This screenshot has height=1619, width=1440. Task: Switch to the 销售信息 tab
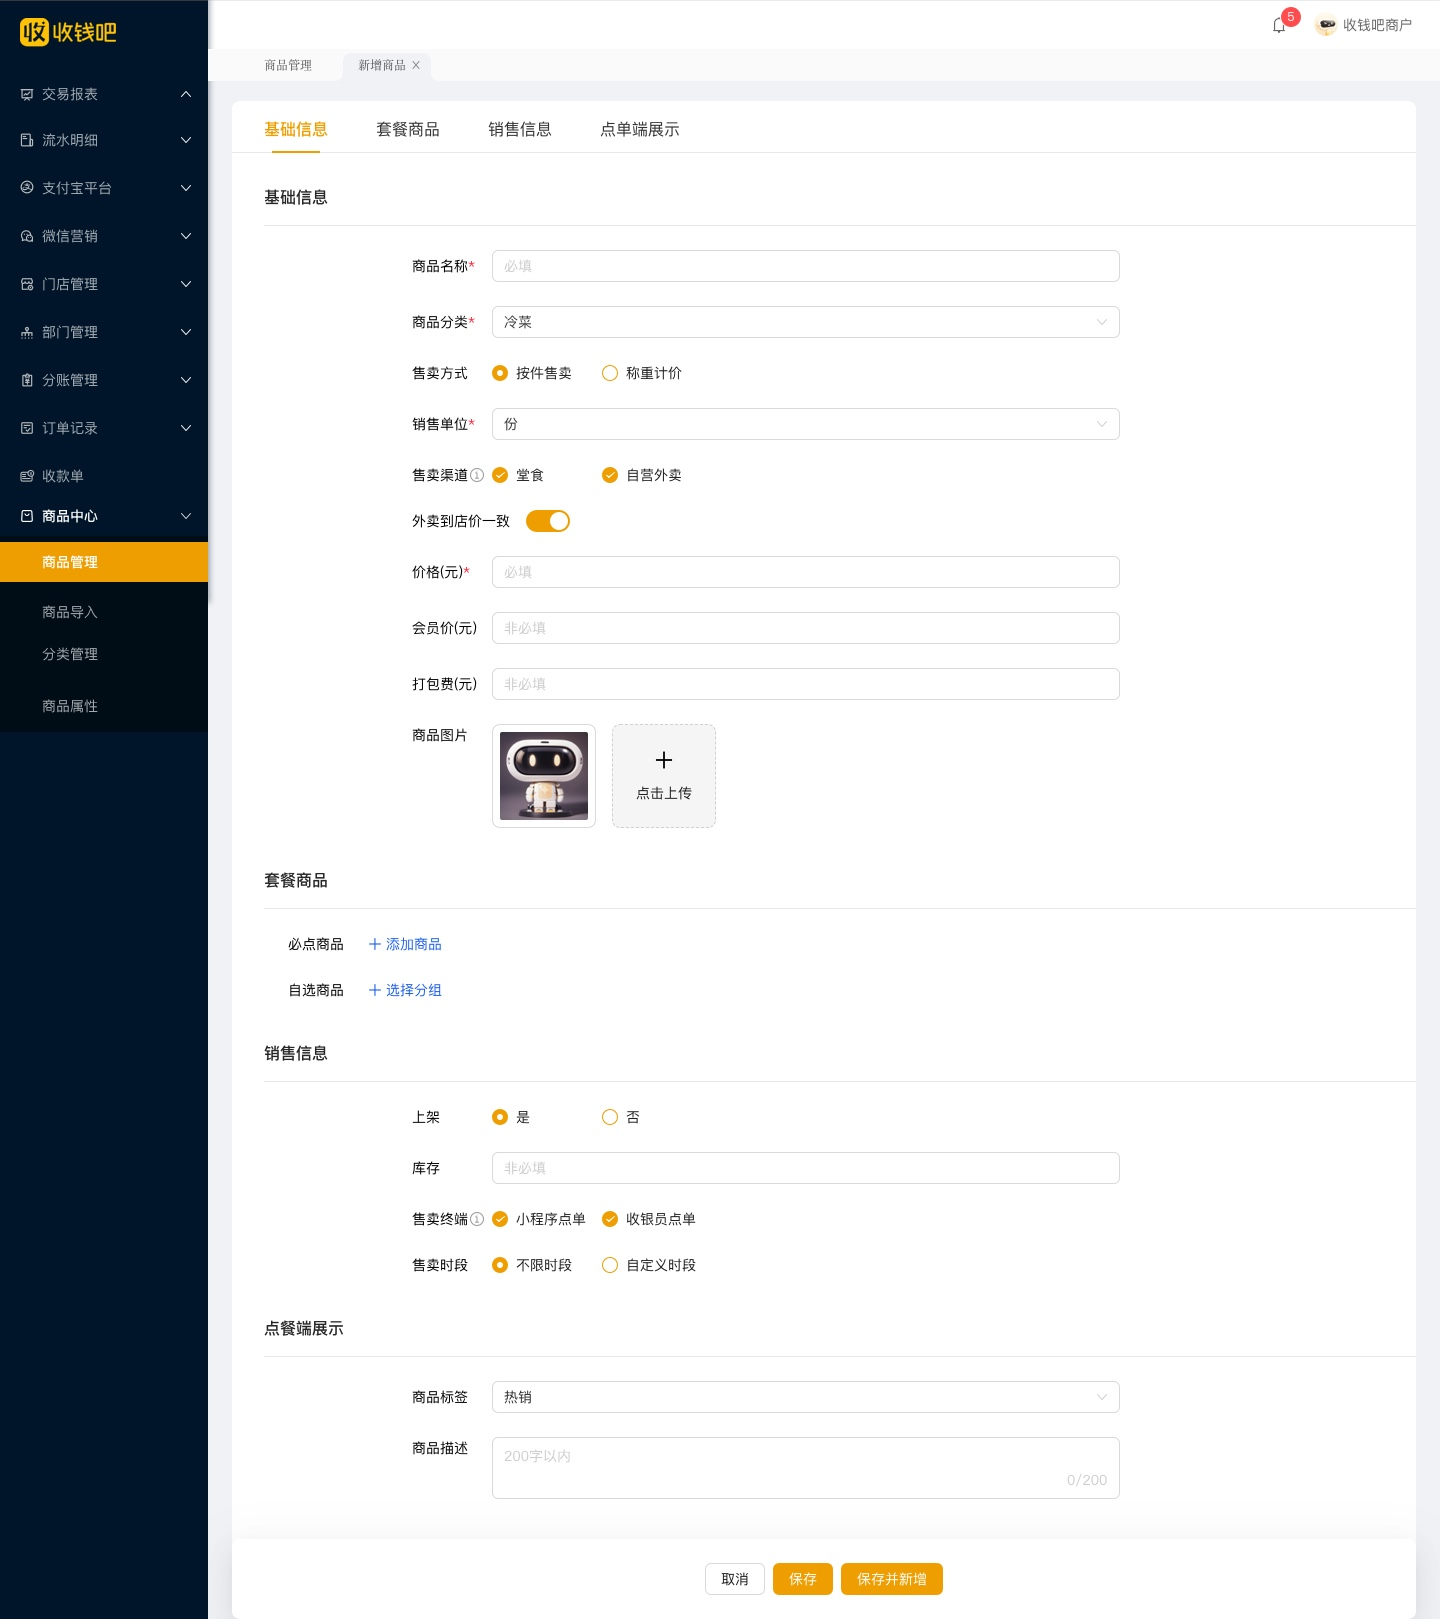pyautogui.click(x=520, y=129)
